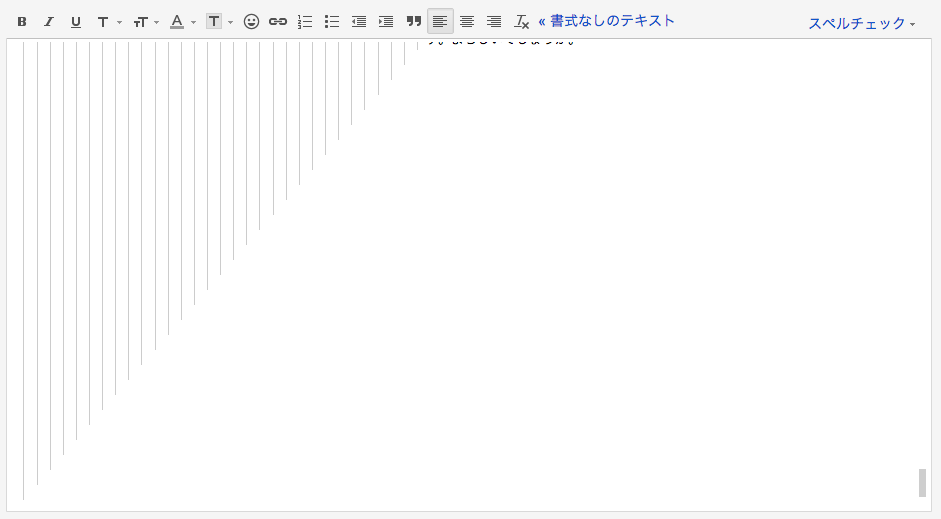Toggle italic text style
Image resolution: width=941 pixels, height=519 pixels.
tap(48, 21)
